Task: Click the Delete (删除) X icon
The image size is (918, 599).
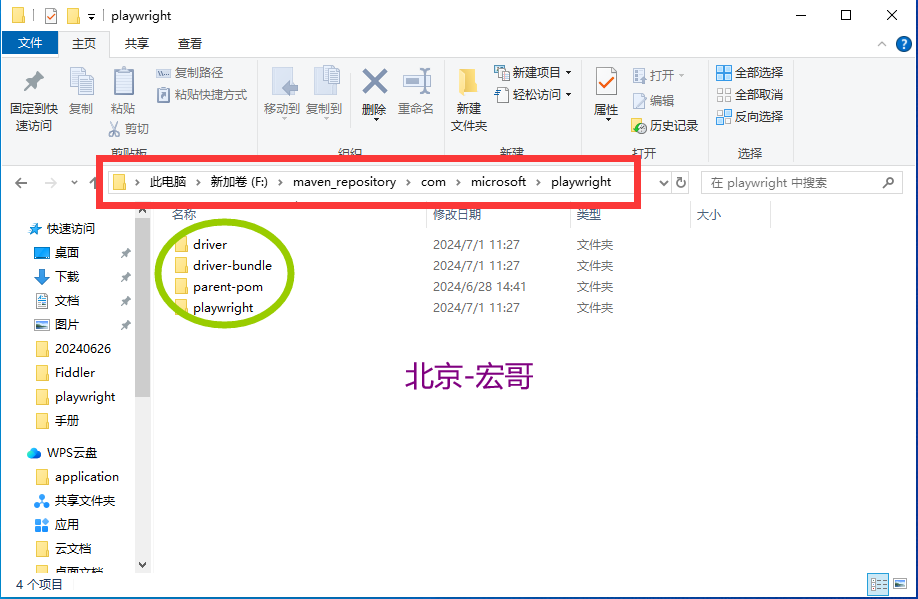Action: tap(375, 81)
